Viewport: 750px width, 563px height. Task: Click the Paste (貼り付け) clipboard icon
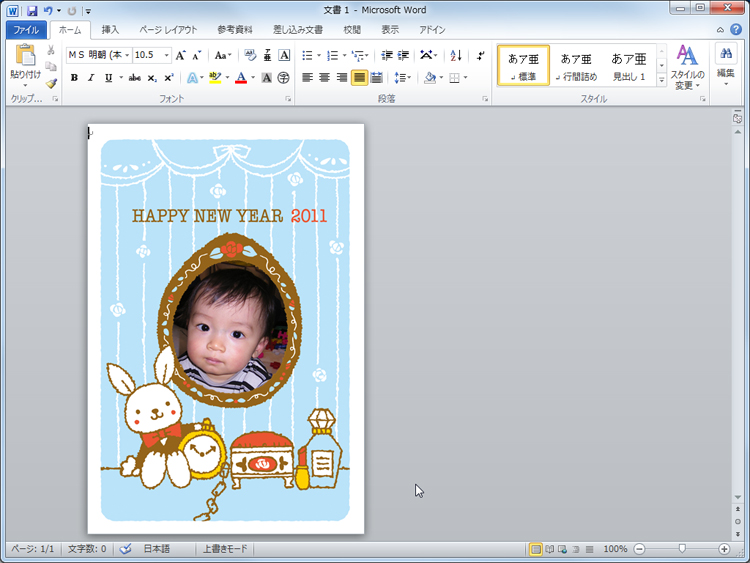25,55
